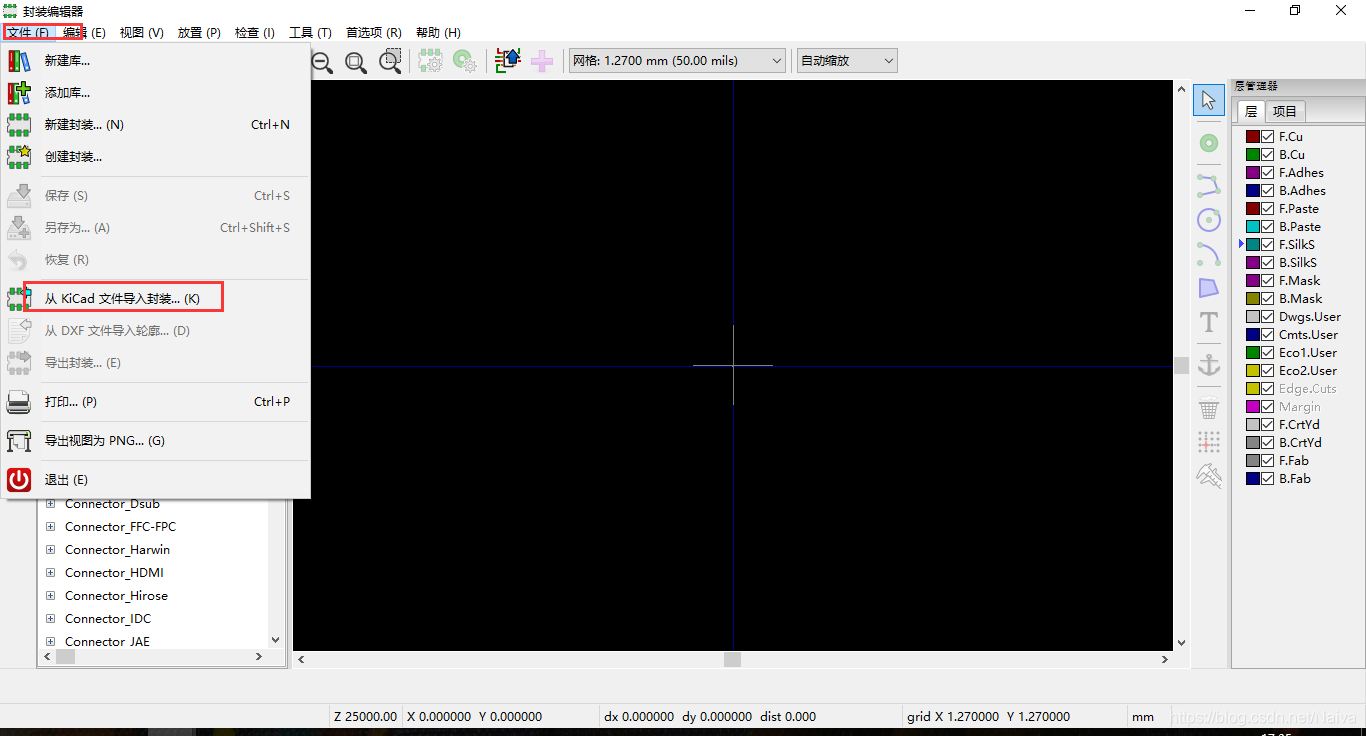Toggle the F.Paste layer checkbox
Viewport: 1366px width, 736px height.
1268,209
